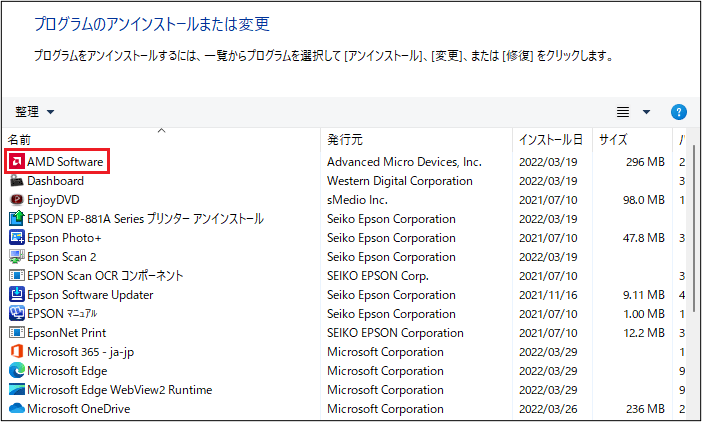Viewport: 702px width, 422px height.
Task: Select the Epson Scan 2 name
Action: click(62, 257)
